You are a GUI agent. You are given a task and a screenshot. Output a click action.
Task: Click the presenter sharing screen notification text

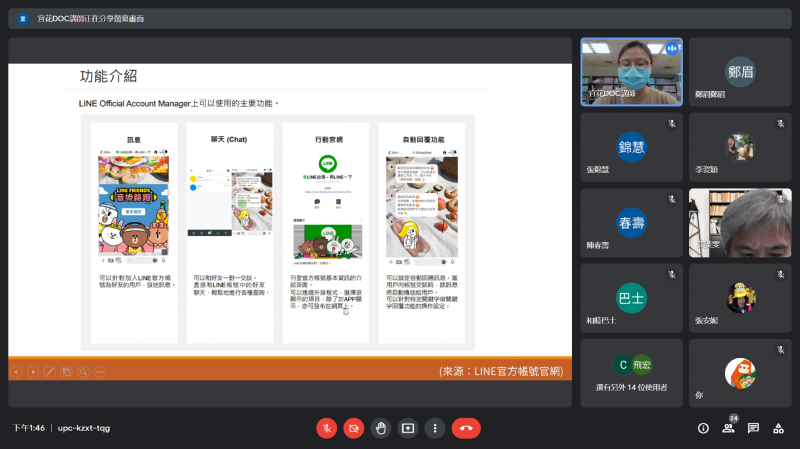pyautogui.click(x=90, y=19)
